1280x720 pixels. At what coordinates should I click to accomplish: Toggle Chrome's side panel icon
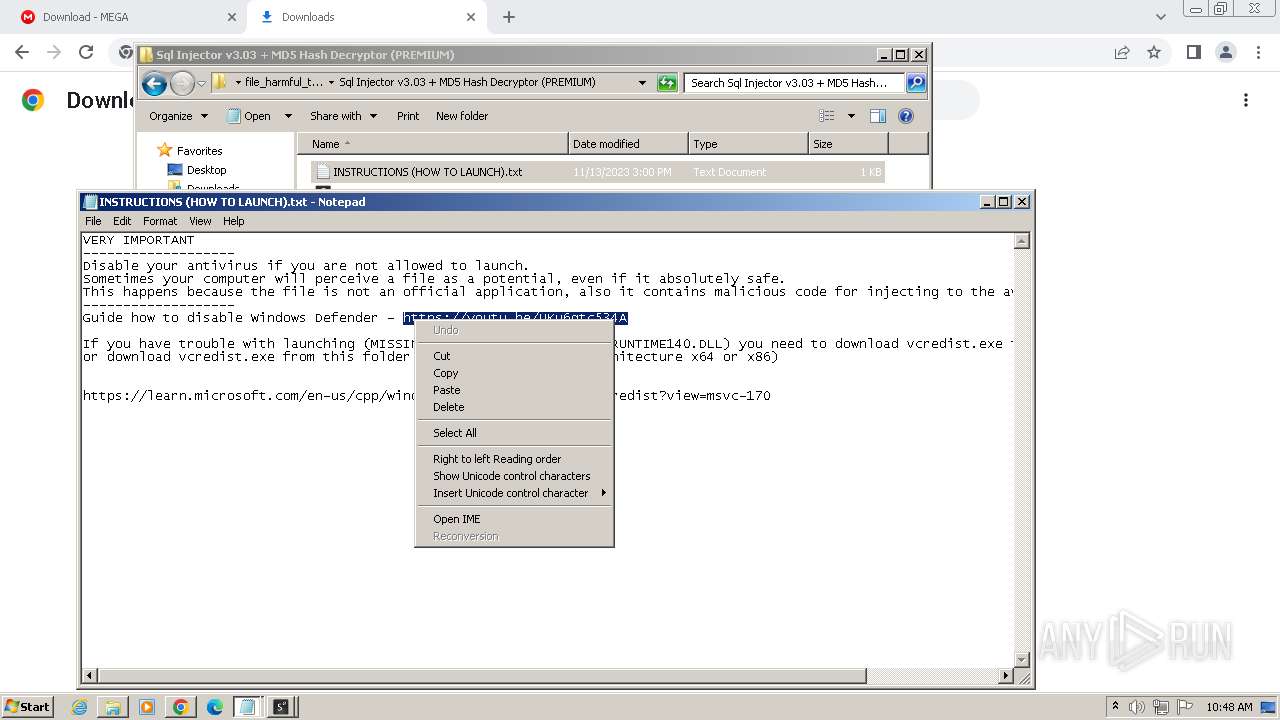(1193, 52)
